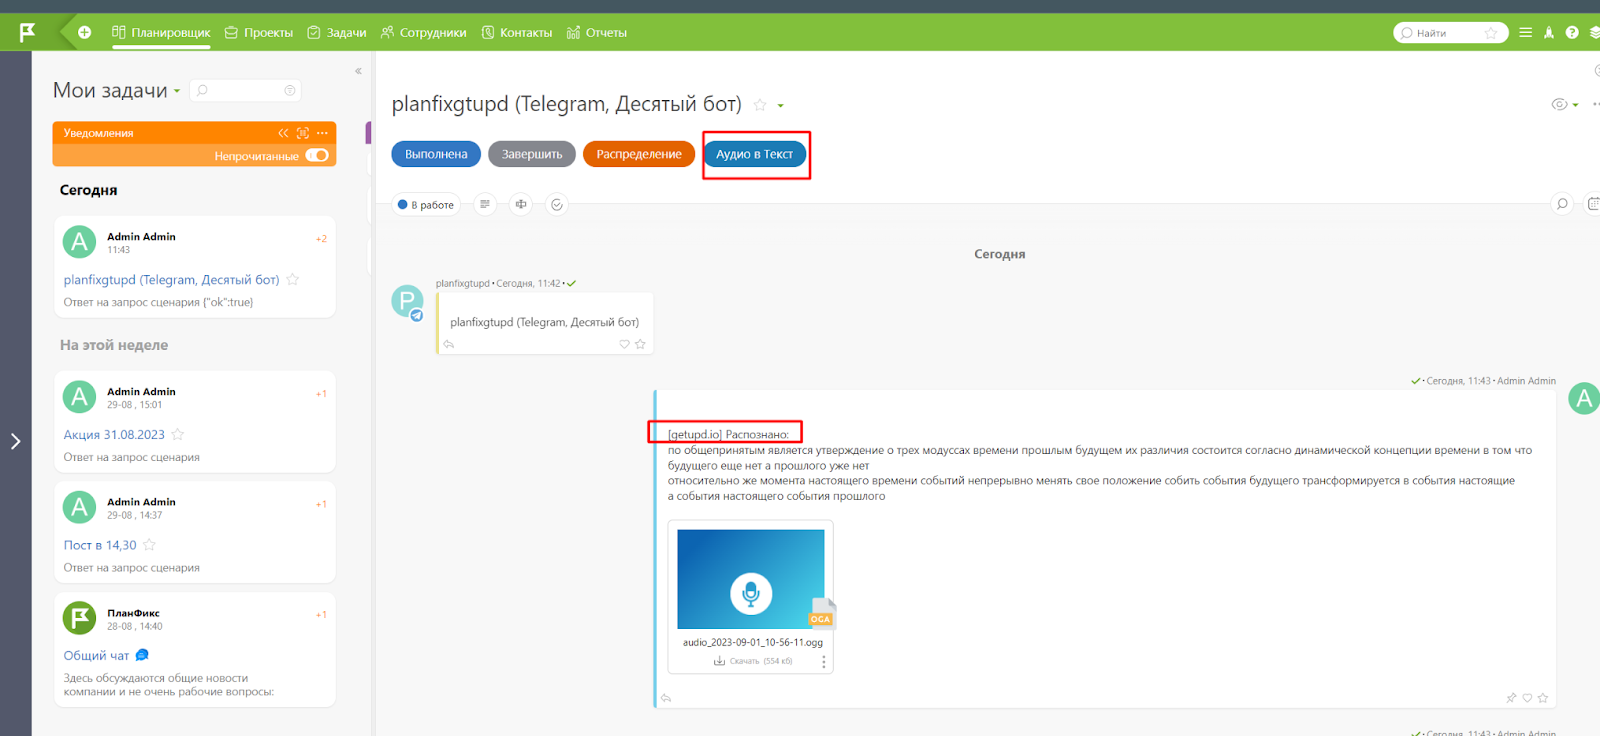This screenshot has width=1600, height=736.
Task: Click the rocket icon in top bar
Action: [x=1549, y=33]
